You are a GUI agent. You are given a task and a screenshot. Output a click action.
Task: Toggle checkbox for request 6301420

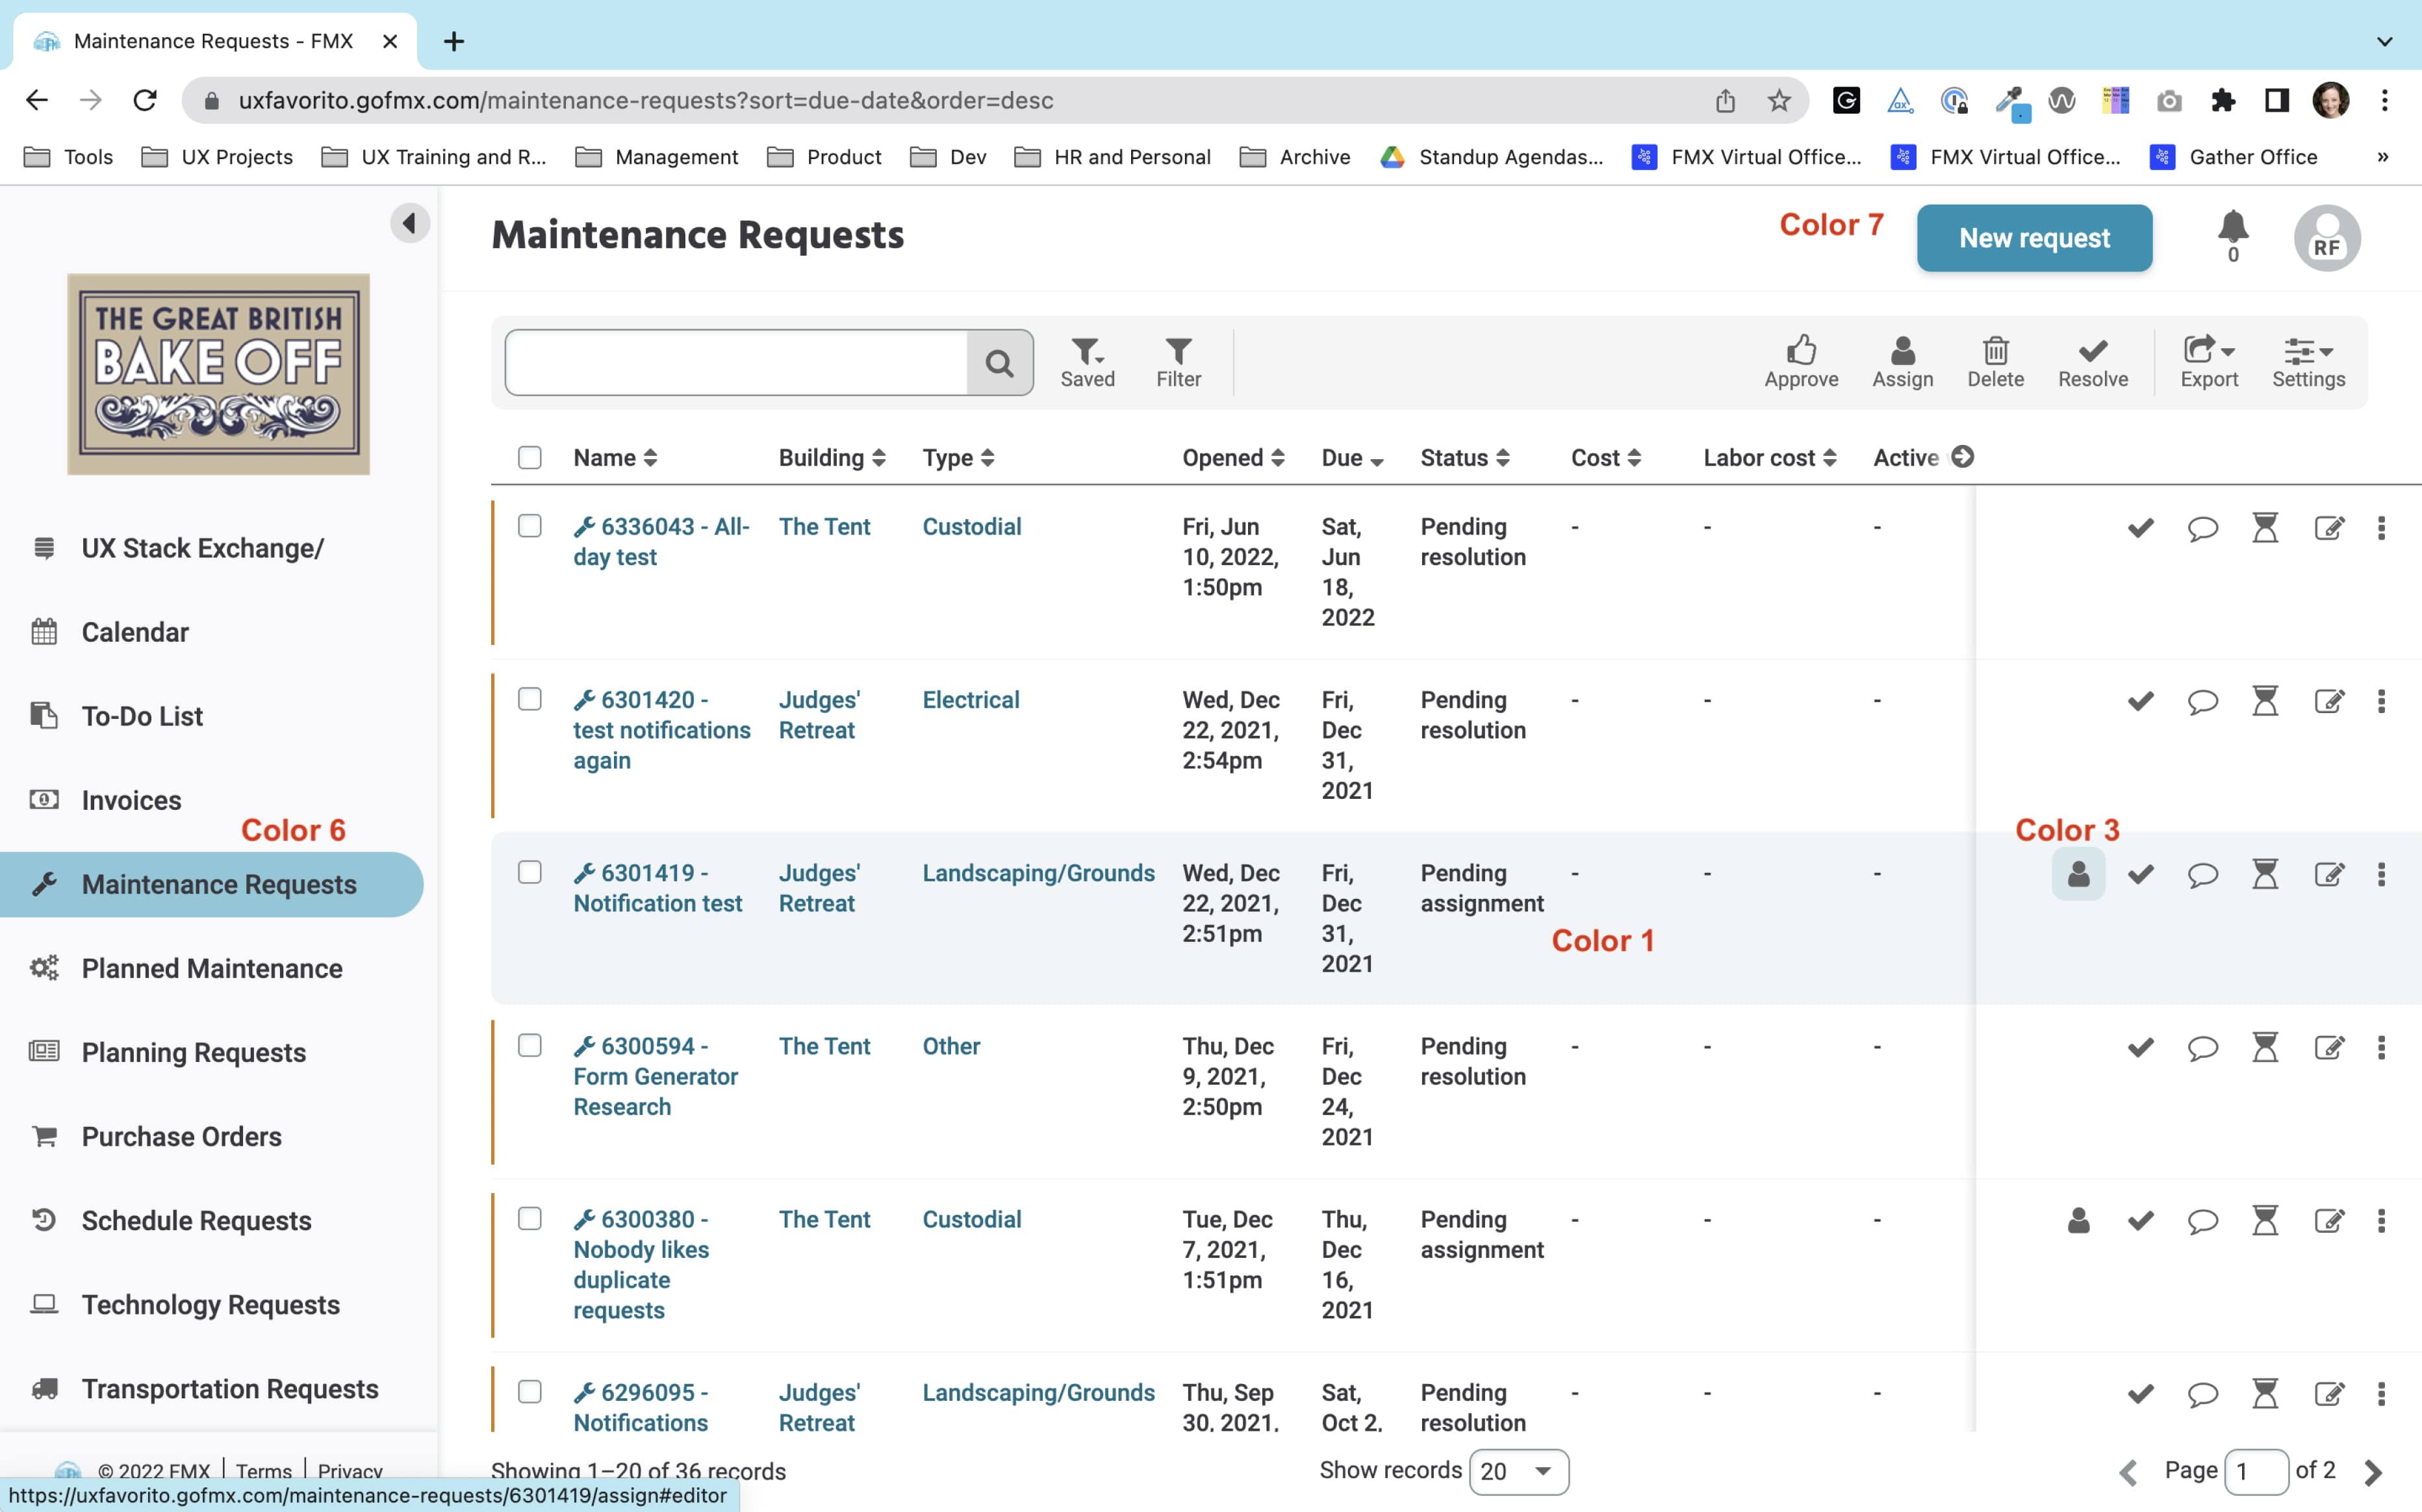[529, 697]
